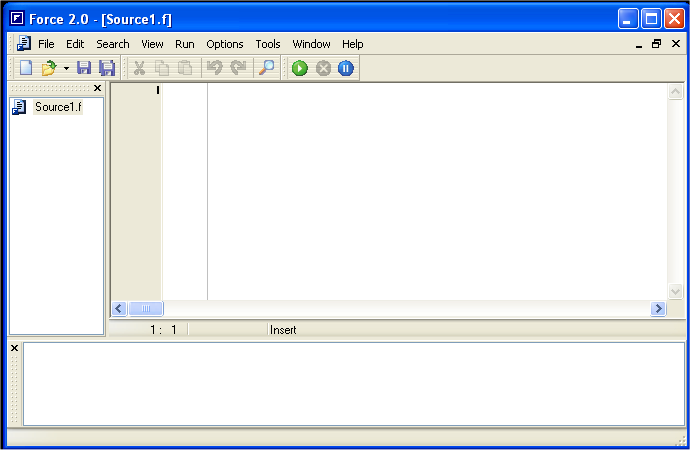This screenshot has height=450, width=690.
Task: Expand the open file dropdown arrow
Action: pyautogui.click(x=66, y=68)
